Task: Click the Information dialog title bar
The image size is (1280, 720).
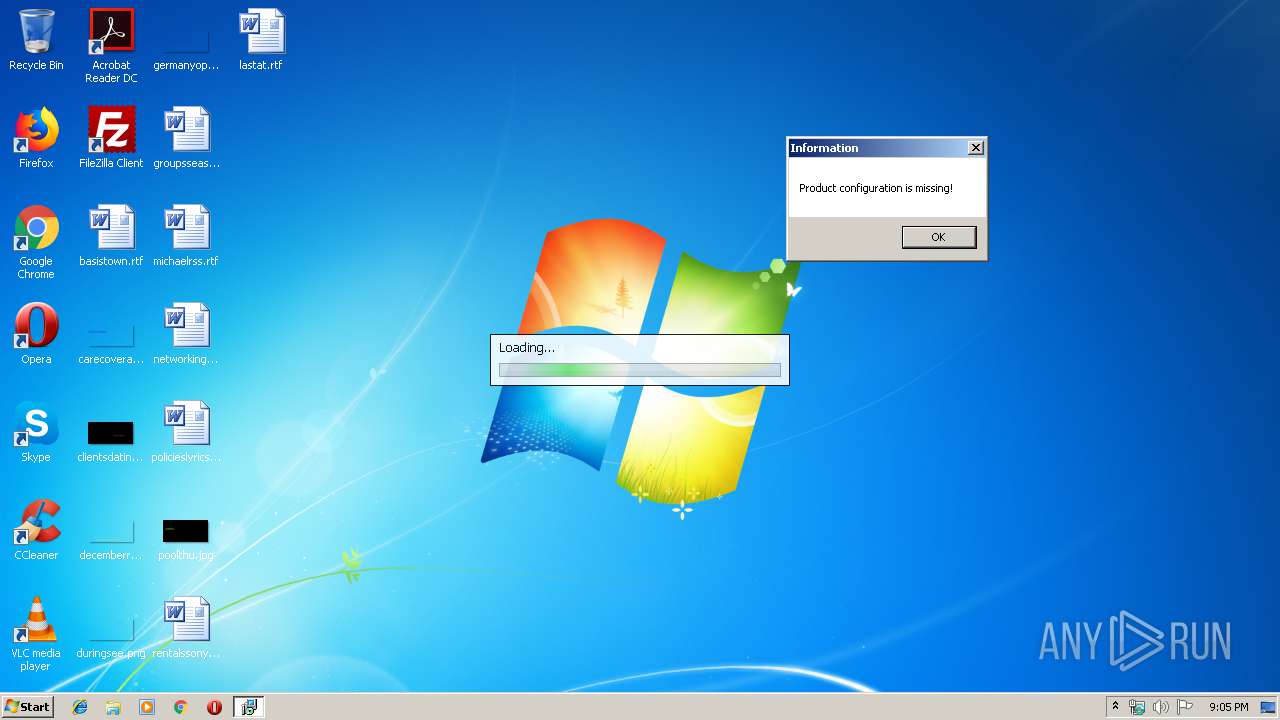Action: (877, 148)
